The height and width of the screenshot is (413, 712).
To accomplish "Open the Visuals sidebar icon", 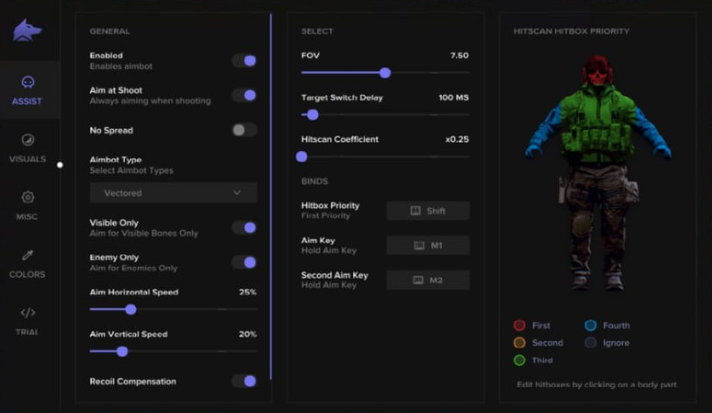I will pos(27,140).
